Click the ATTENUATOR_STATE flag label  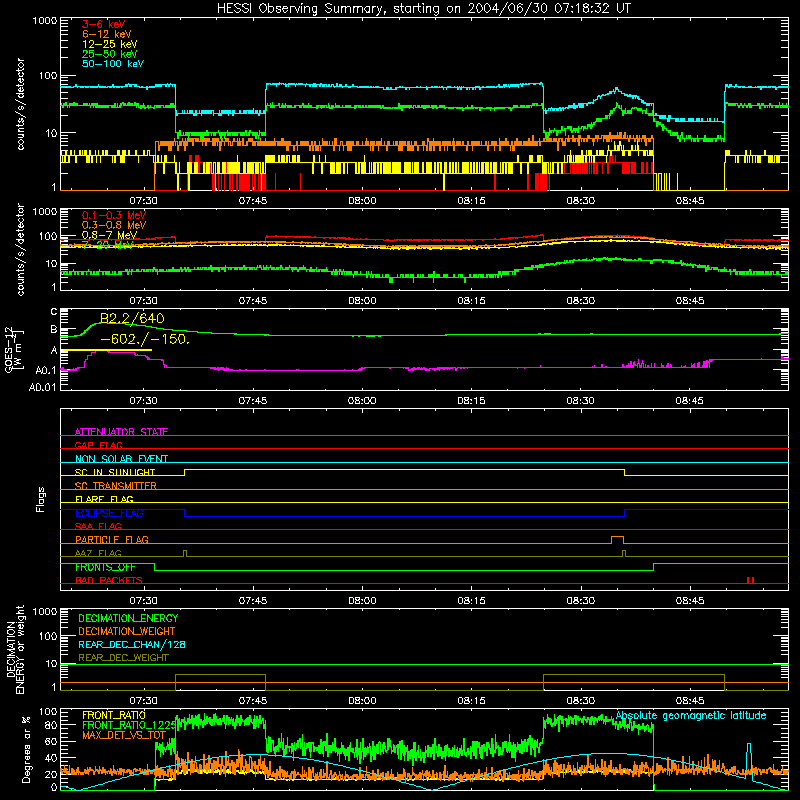[121, 432]
